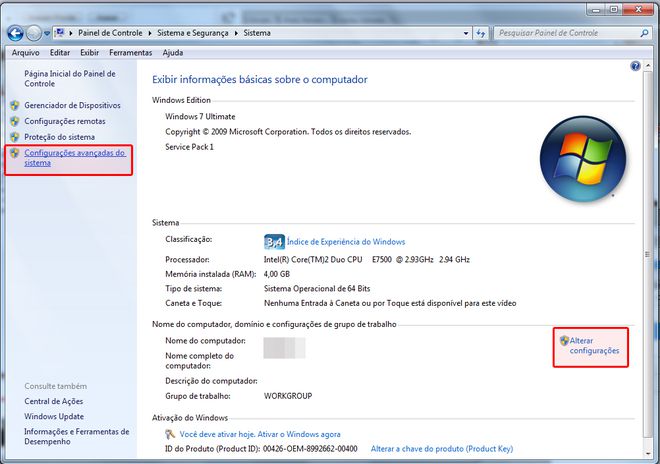Image resolution: width=660 pixels, height=464 pixels.
Task: Click the blue help question mark icon
Action: [x=635, y=66]
